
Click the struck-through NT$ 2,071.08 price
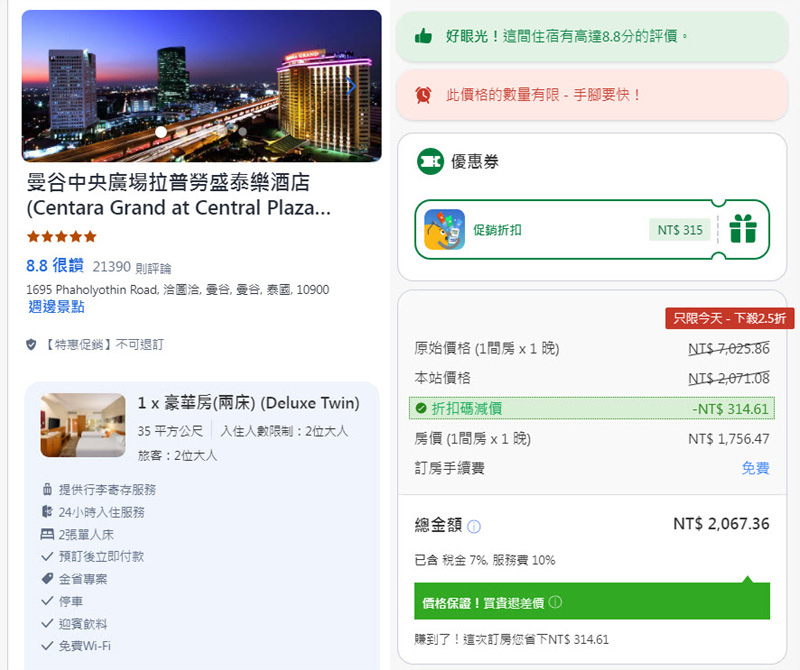tap(729, 378)
